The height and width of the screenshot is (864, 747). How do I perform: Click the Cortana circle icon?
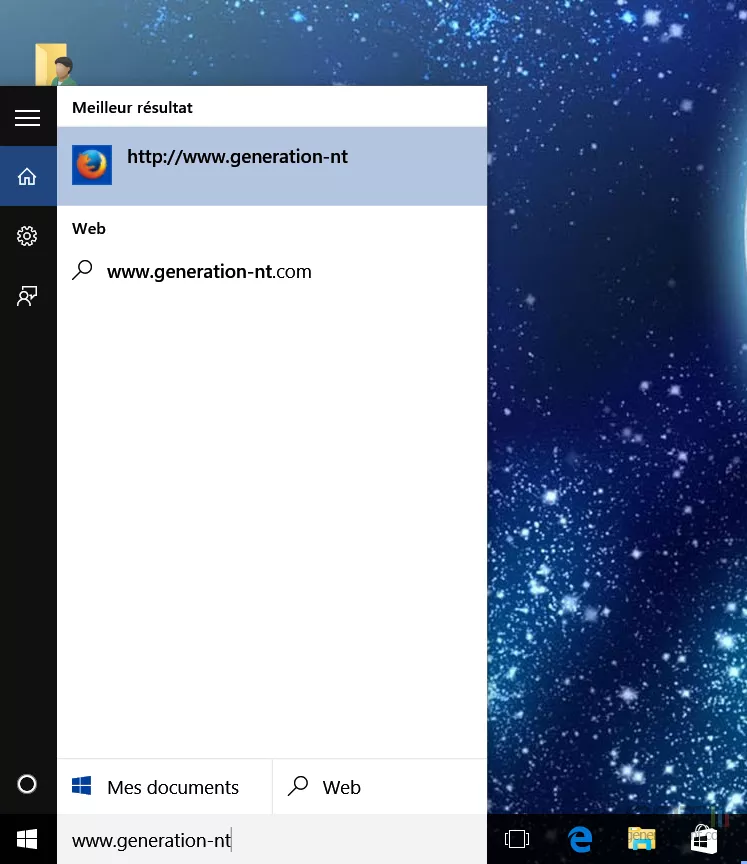[x=27, y=785]
